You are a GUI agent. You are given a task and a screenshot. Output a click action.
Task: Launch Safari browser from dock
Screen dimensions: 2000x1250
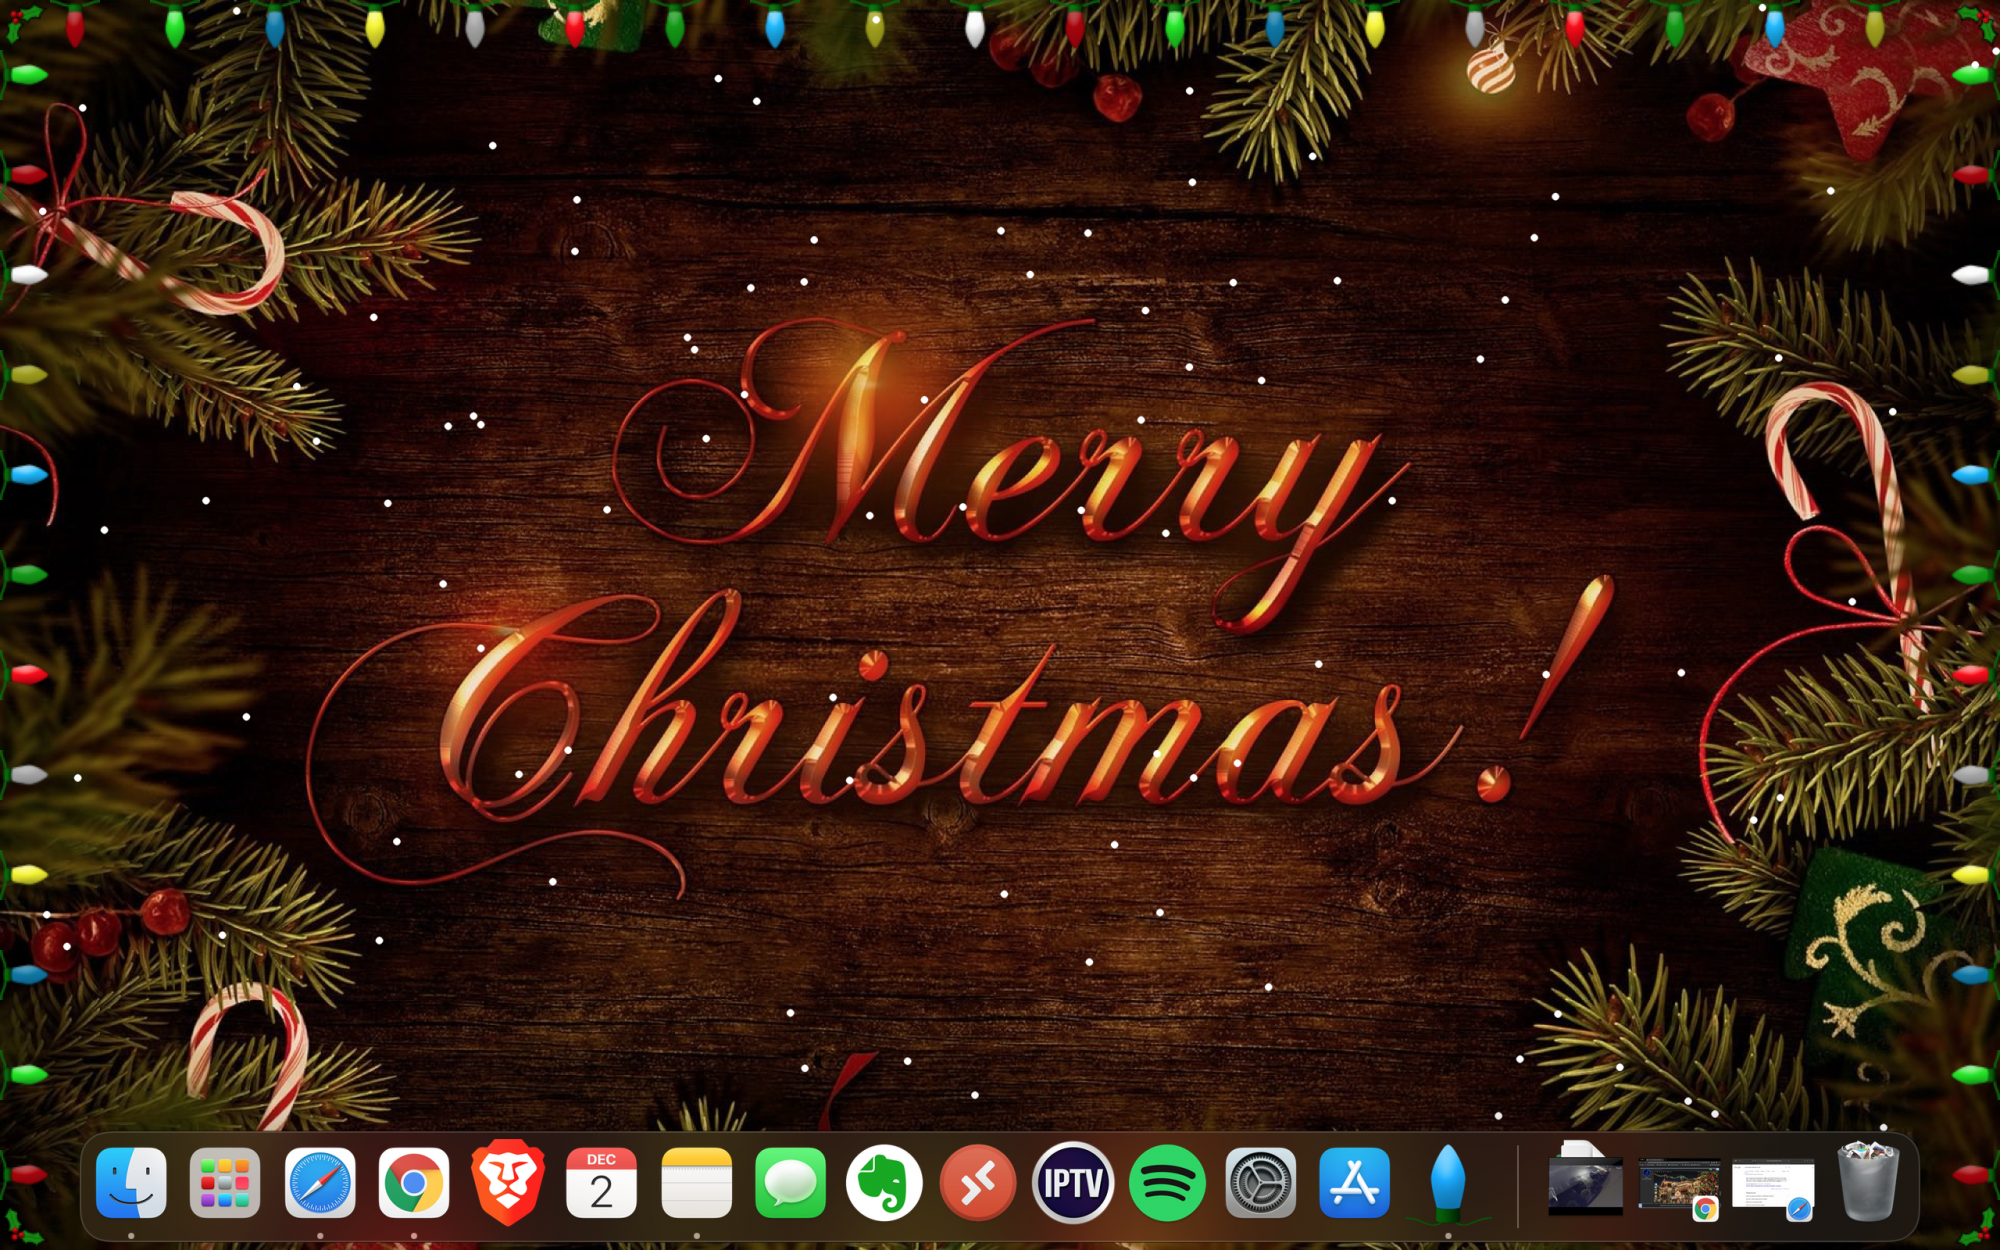tap(320, 1184)
